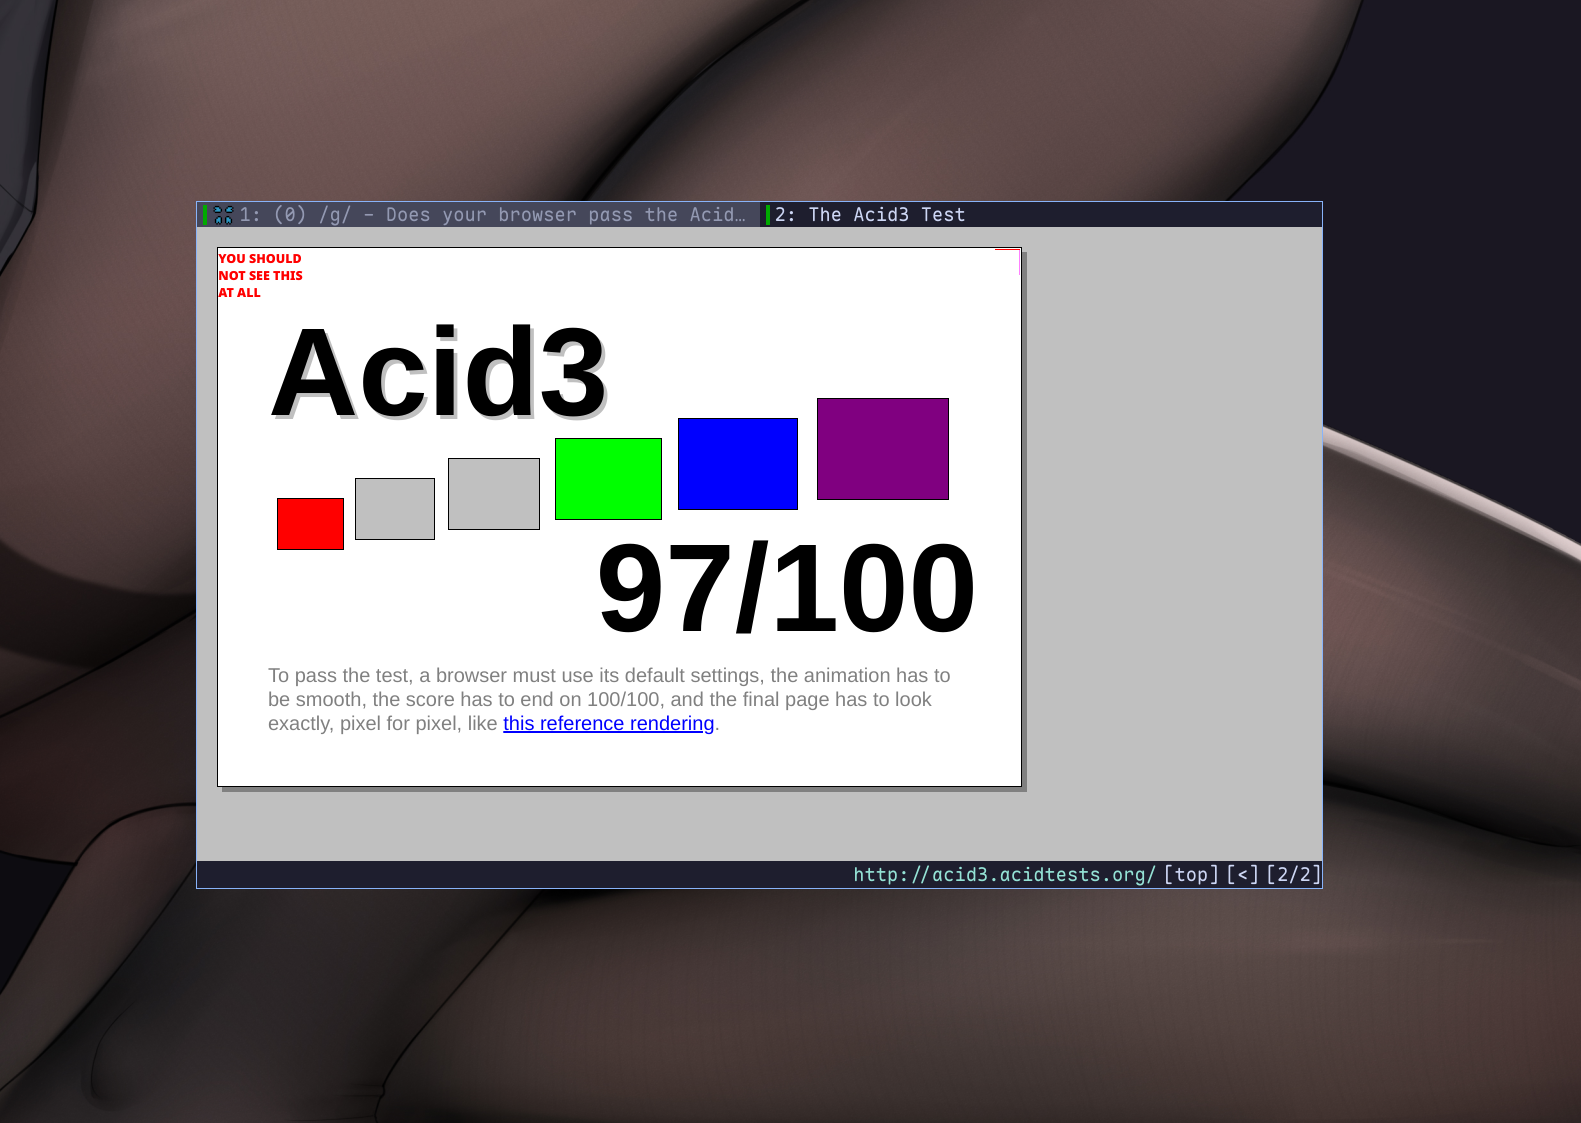The image size is (1581, 1123).
Task: Click the status bar URL http://acid3.acidtests.org/
Action: coord(1004,874)
